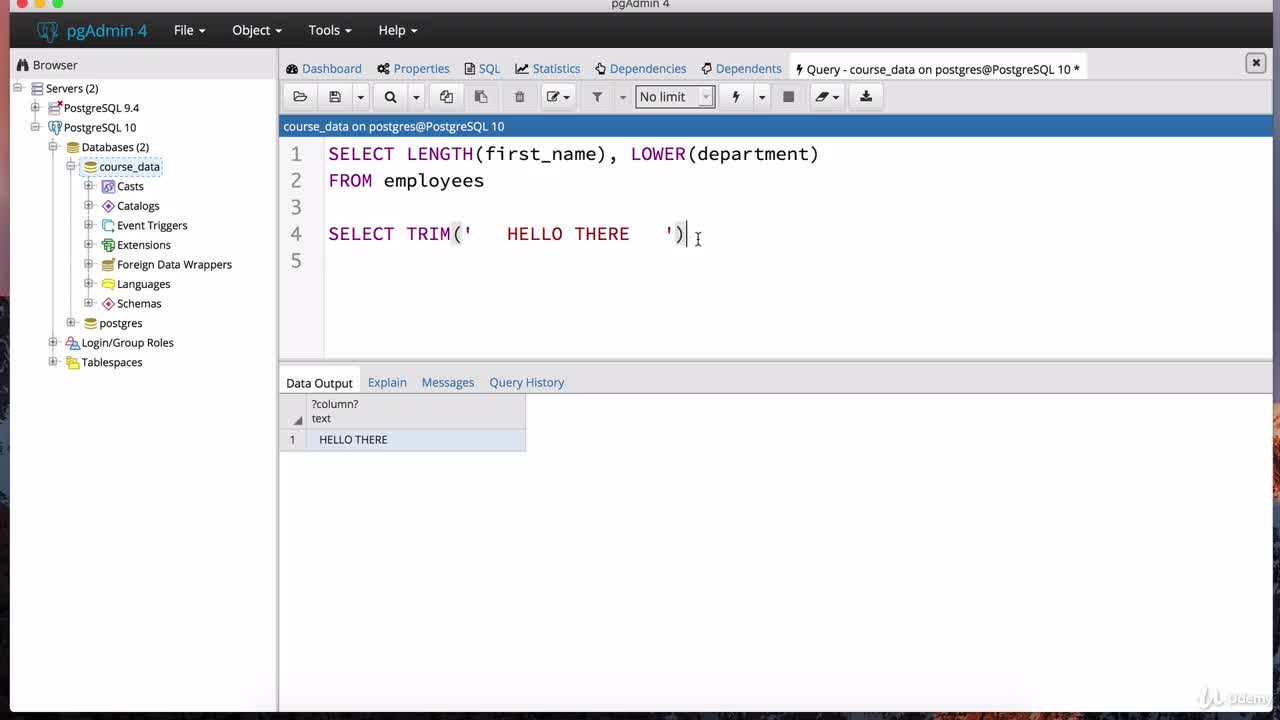Select PostgreSQL 9.4 in the tree
Image resolution: width=1280 pixels, height=720 pixels.
[101, 108]
